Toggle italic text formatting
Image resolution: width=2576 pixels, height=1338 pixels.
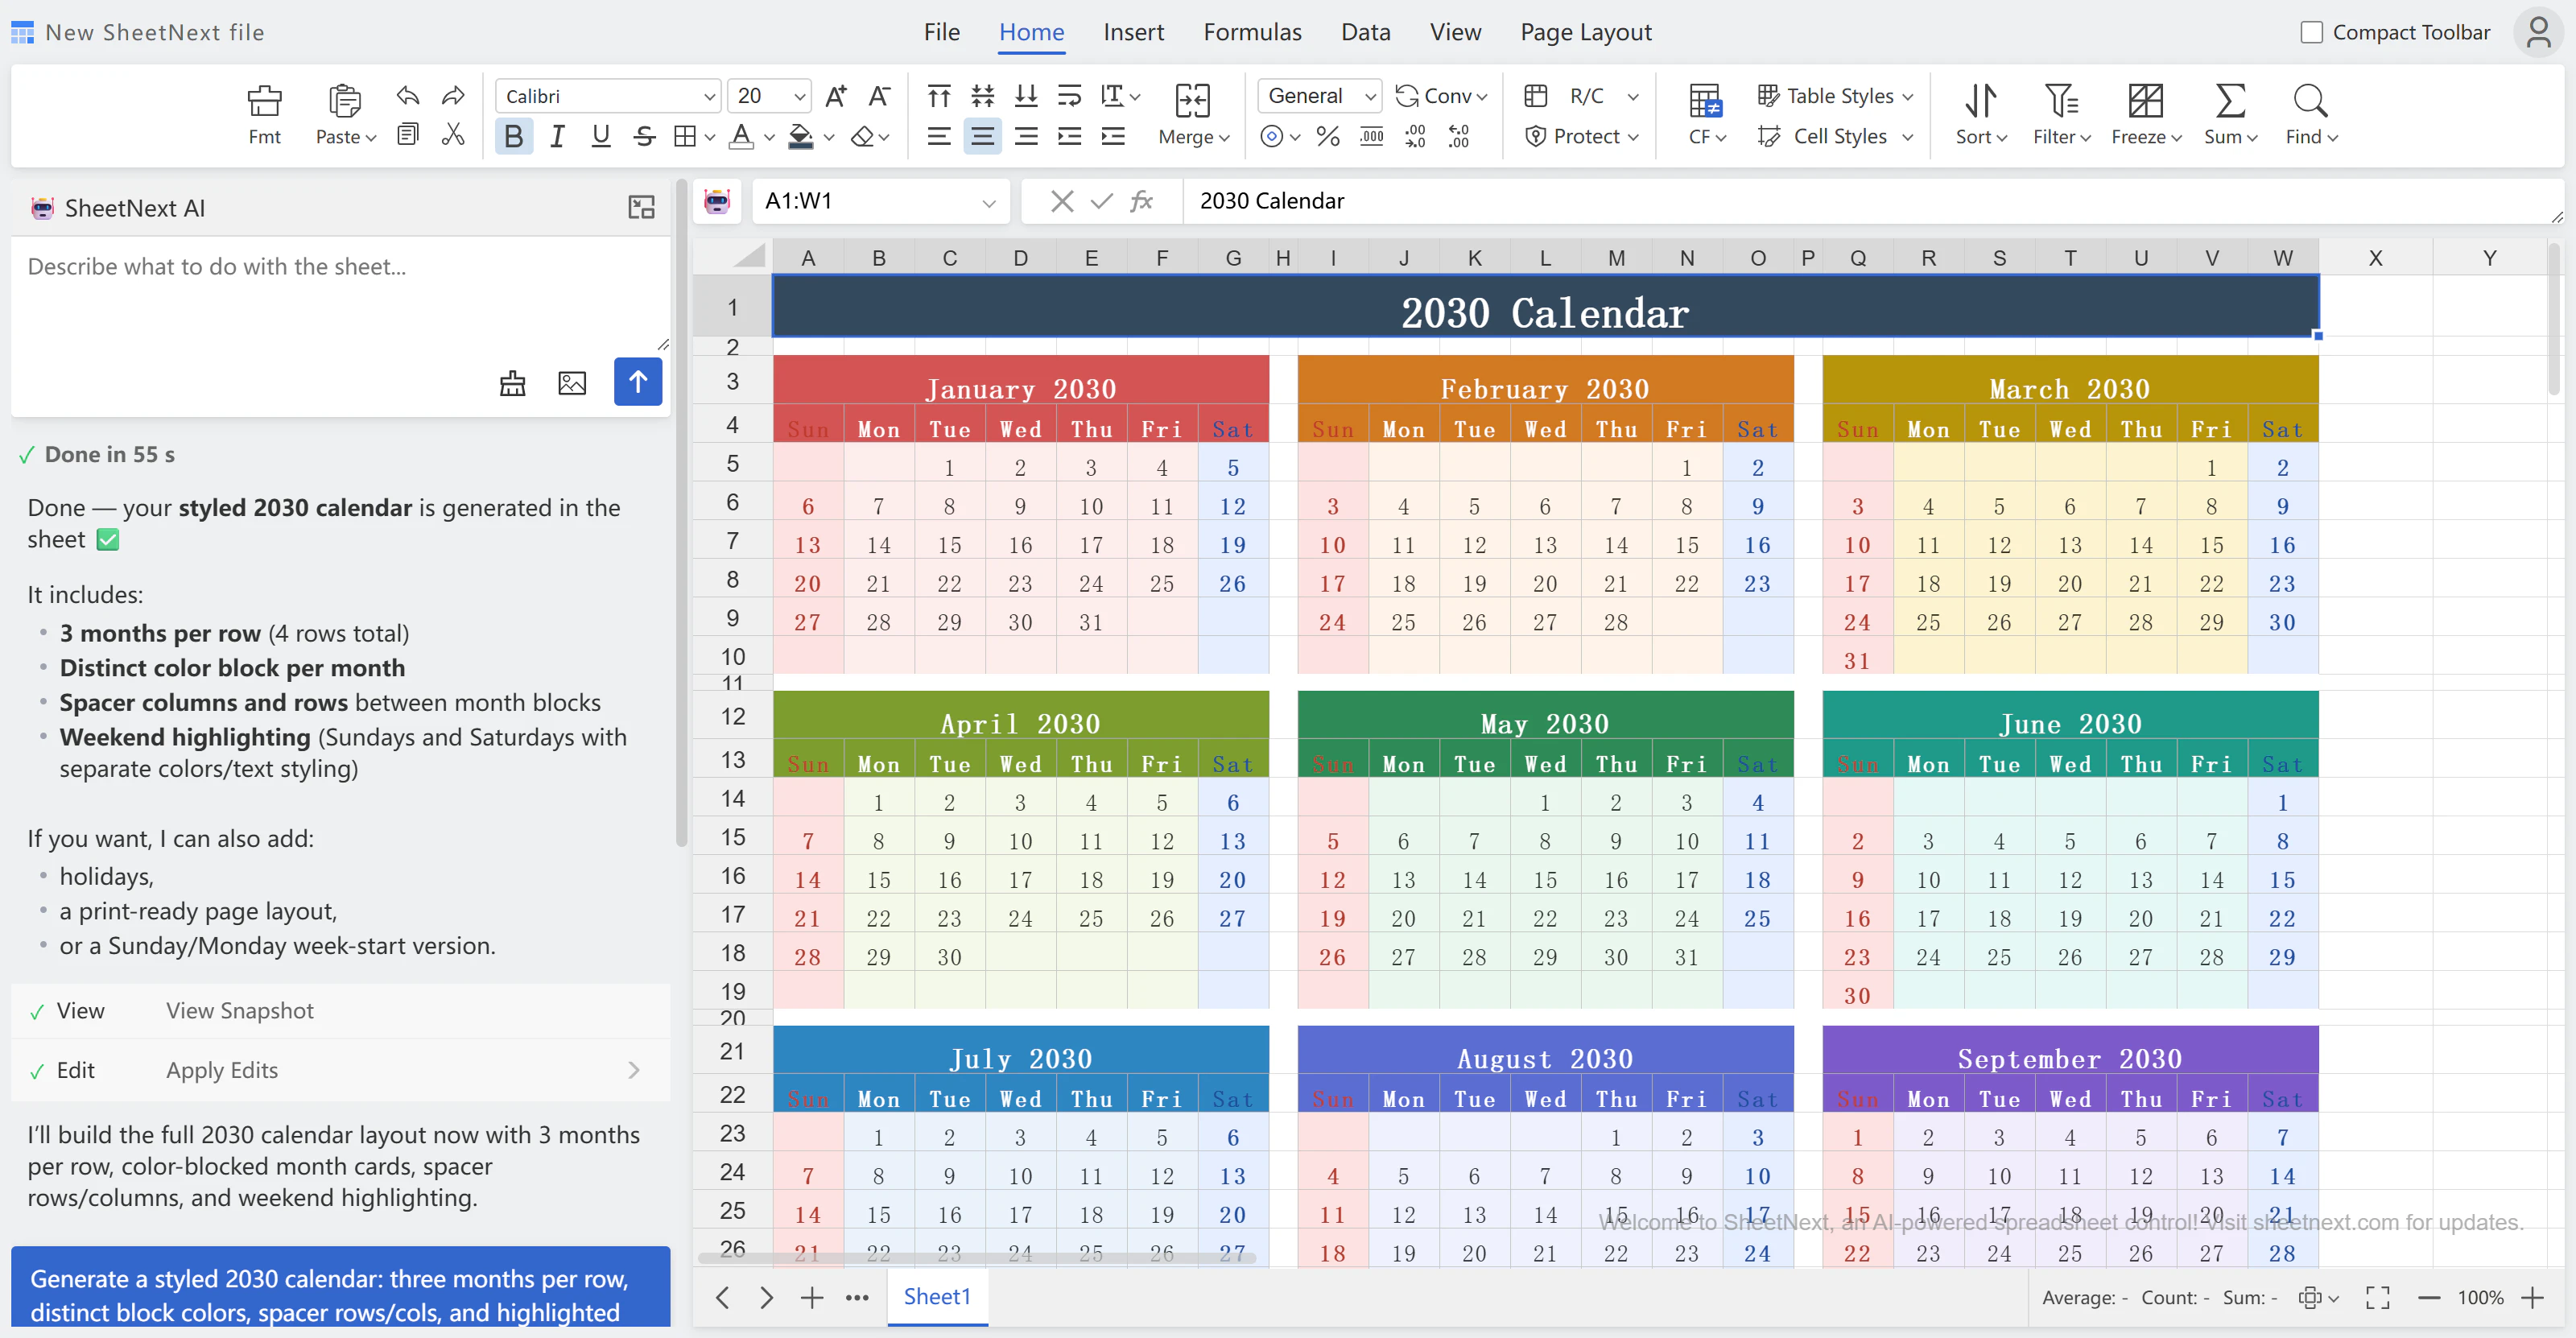(x=557, y=136)
